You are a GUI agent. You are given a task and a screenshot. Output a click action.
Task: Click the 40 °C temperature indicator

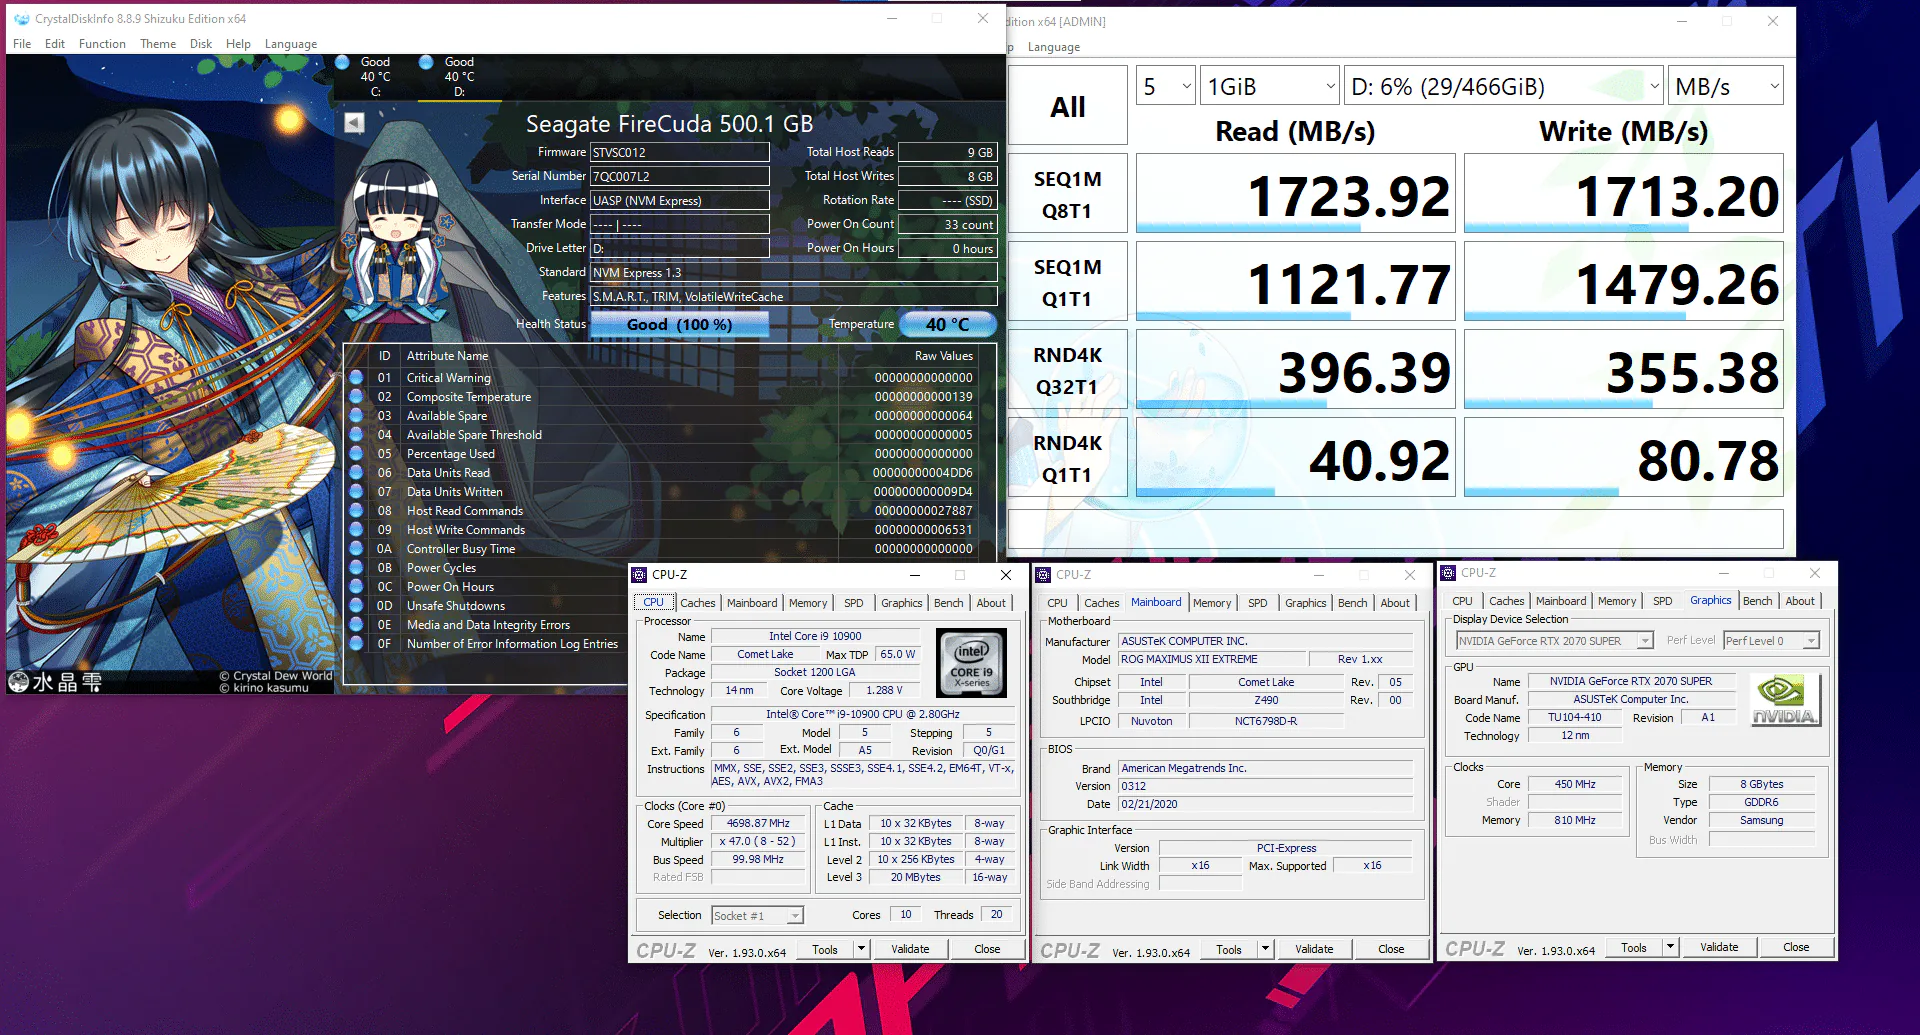[x=948, y=324]
